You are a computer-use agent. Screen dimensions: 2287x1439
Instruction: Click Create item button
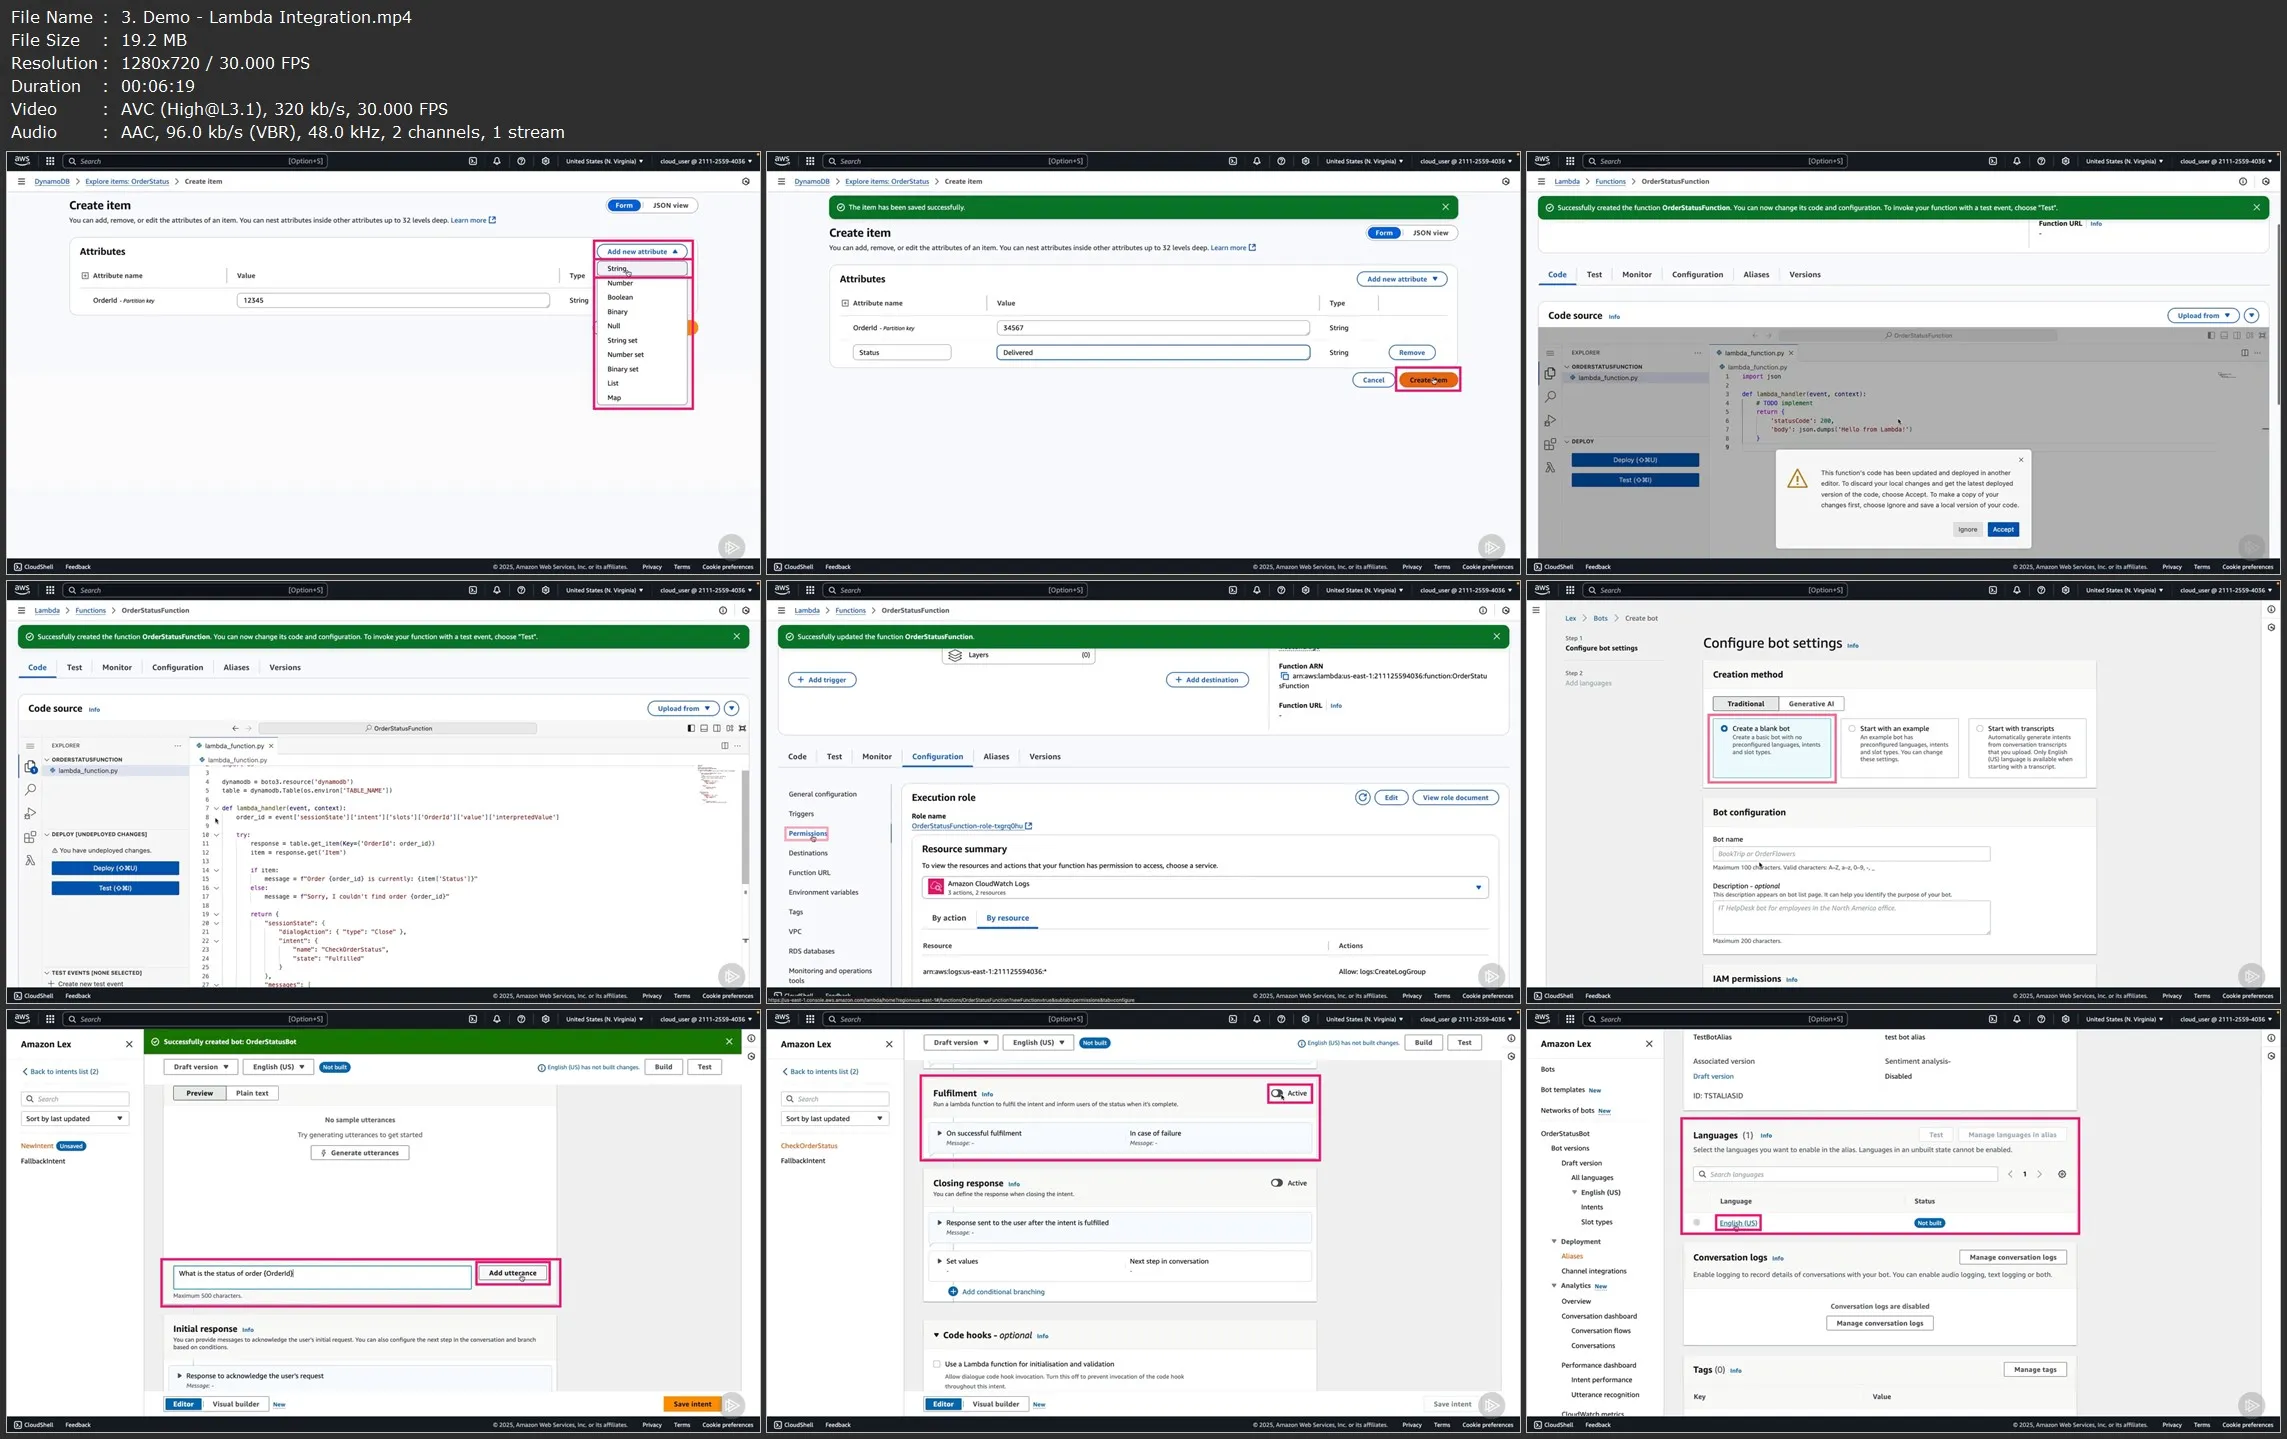pyautogui.click(x=1428, y=380)
